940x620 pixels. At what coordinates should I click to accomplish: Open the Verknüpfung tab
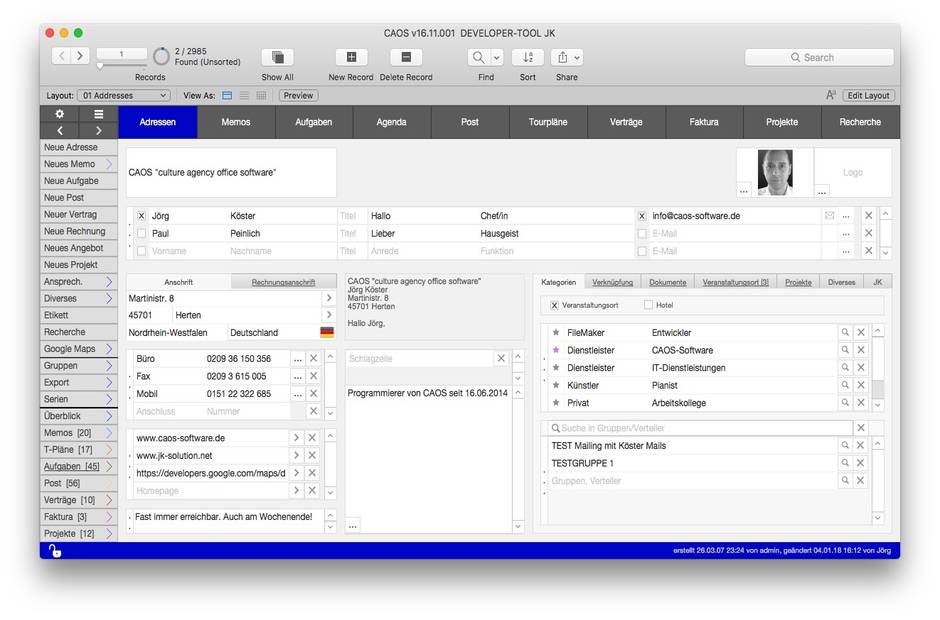(612, 282)
